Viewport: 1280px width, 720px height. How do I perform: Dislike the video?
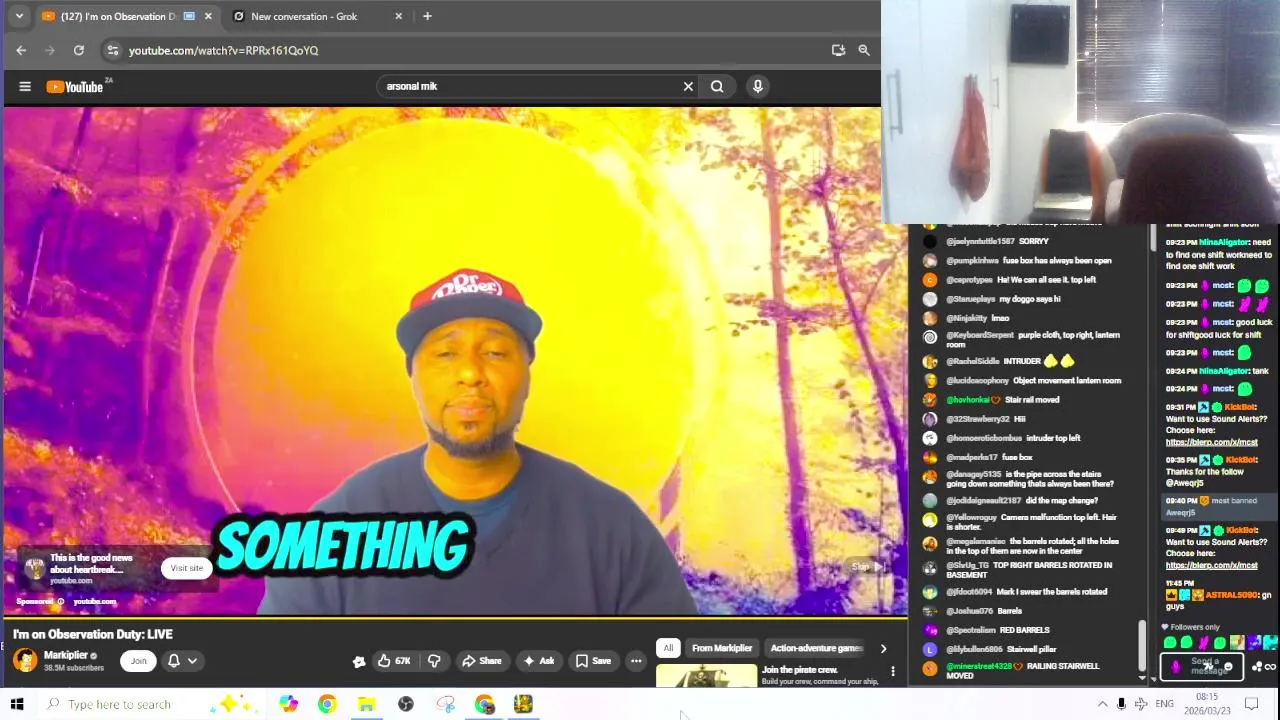[434, 661]
